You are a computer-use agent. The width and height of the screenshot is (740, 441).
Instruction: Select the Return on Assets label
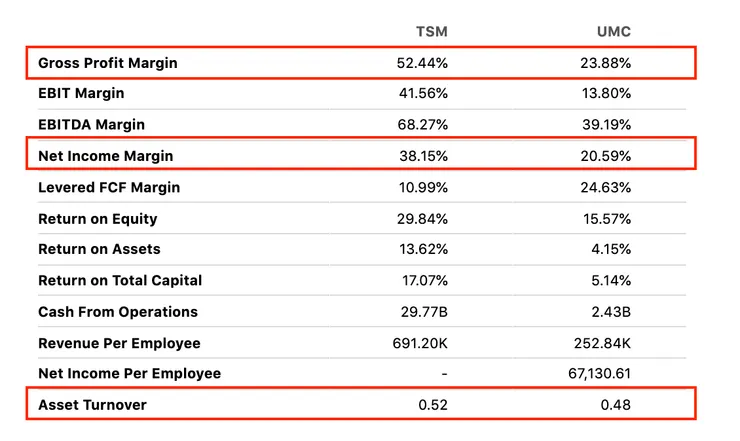pyautogui.click(x=99, y=249)
